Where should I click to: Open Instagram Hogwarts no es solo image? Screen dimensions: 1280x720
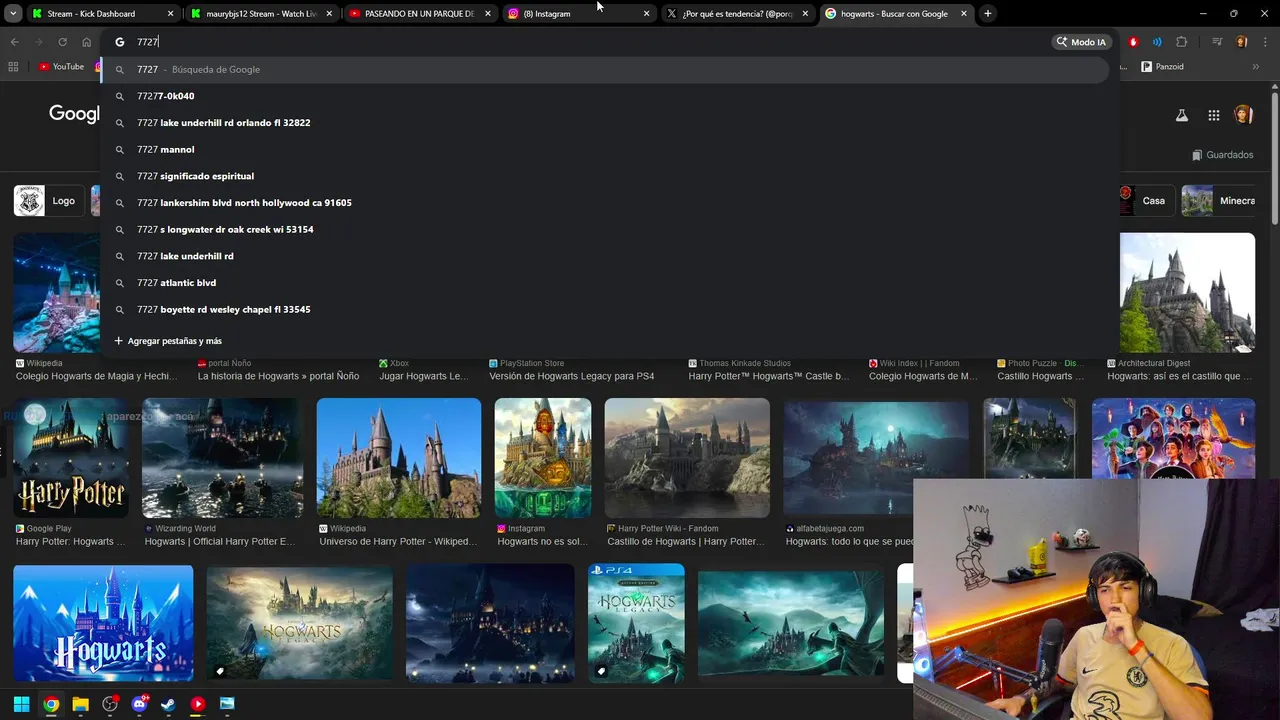[x=543, y=458]
